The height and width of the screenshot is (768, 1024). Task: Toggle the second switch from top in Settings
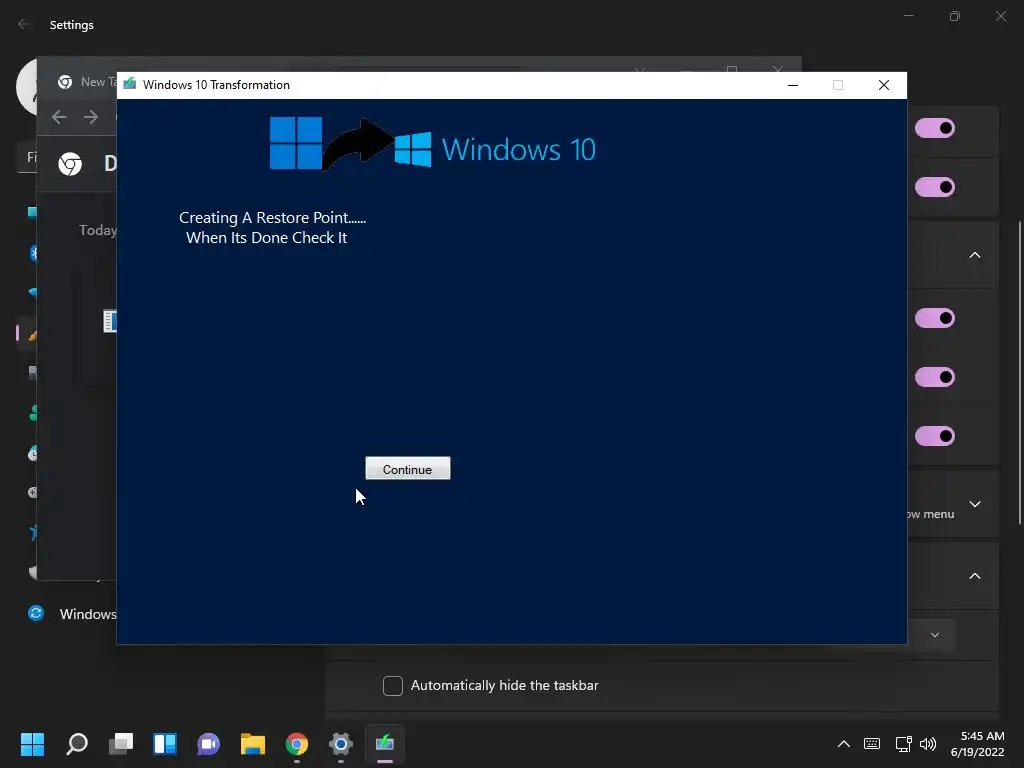pos(935,187)
